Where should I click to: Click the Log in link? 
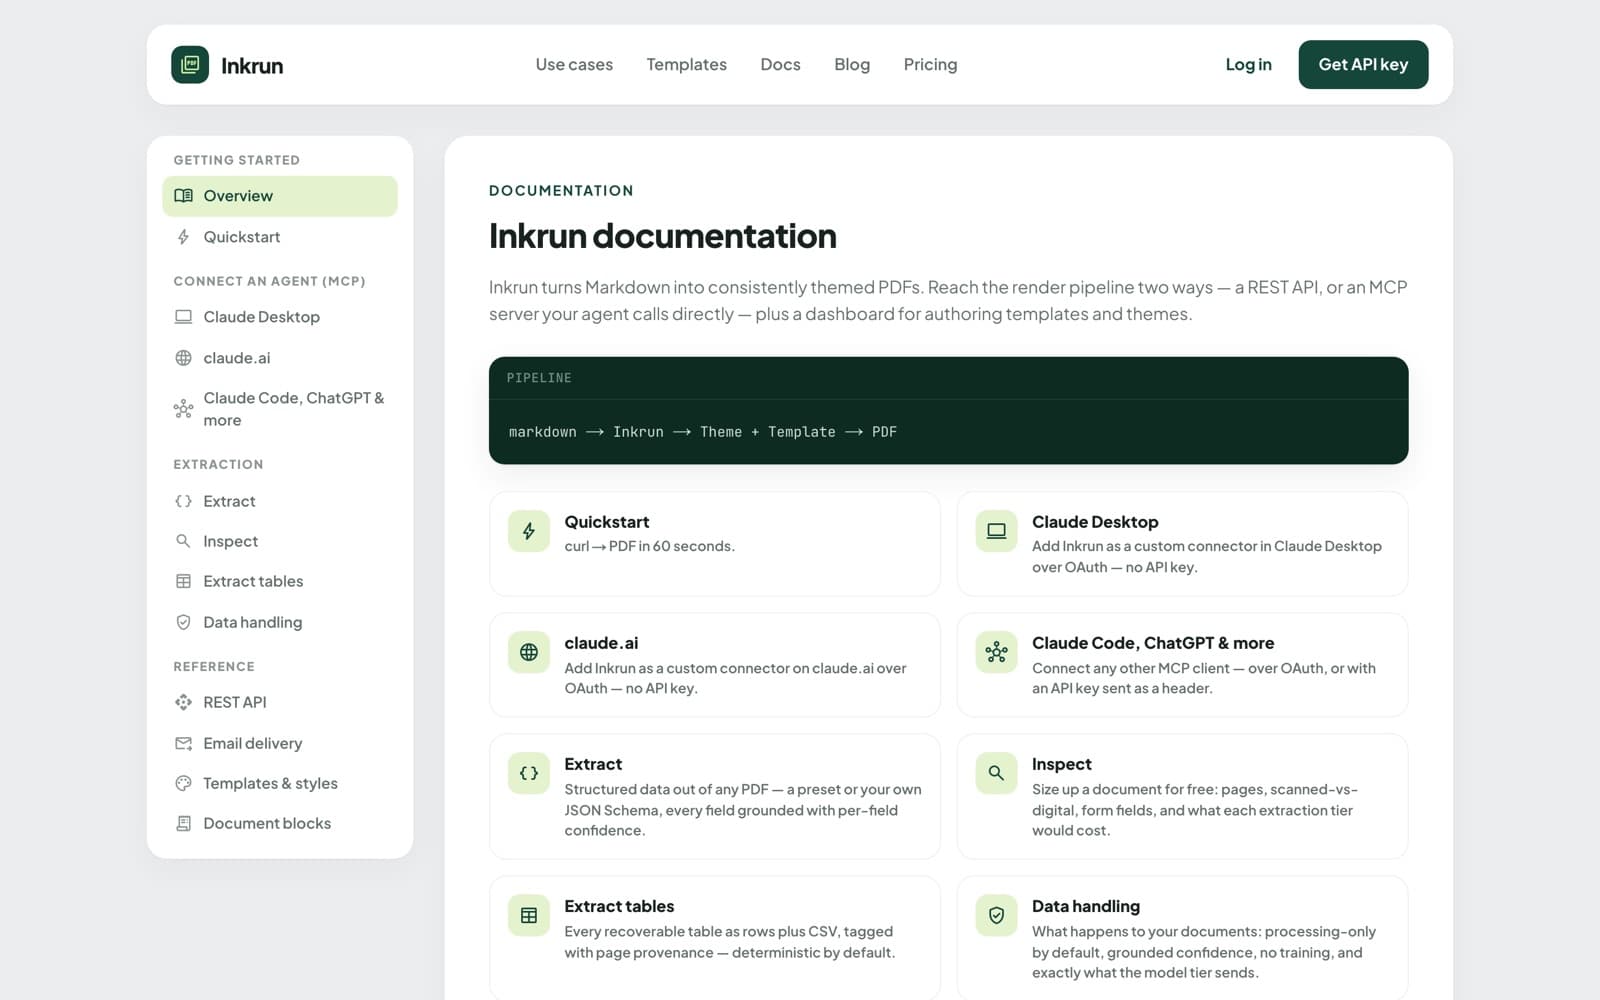[x=1248, y=65]
